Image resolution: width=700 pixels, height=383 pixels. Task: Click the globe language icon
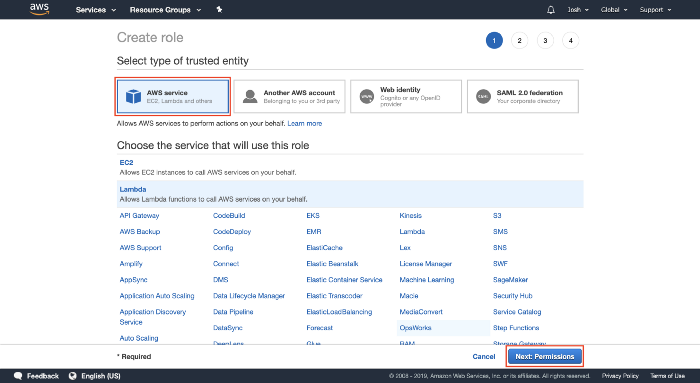point(72,376)
